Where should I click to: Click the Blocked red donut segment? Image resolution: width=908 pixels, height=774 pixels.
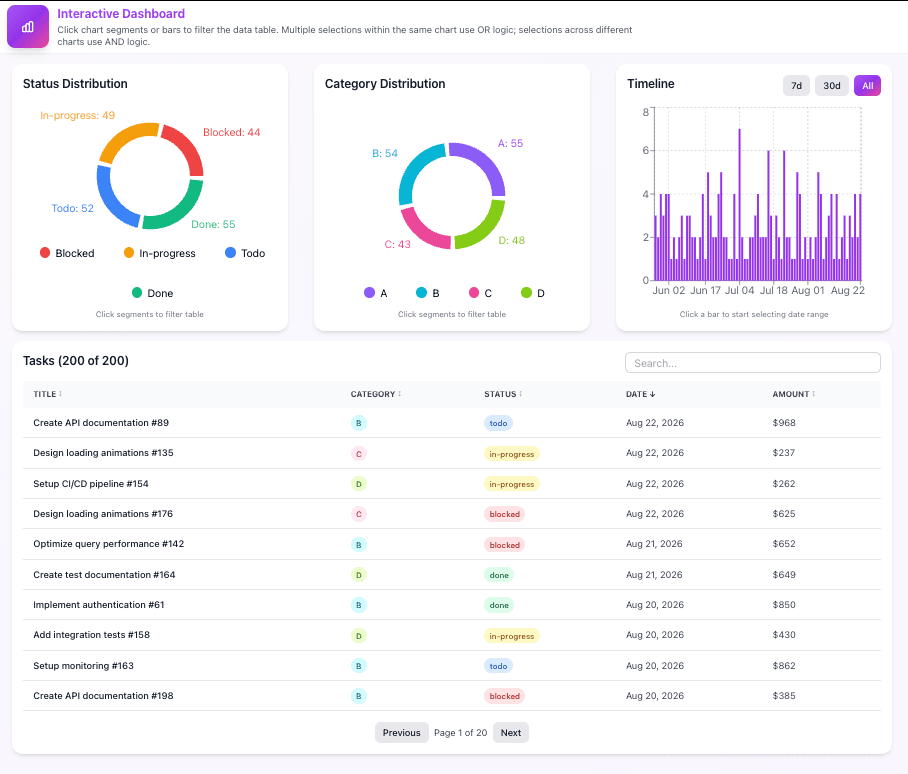click(187, 148)
